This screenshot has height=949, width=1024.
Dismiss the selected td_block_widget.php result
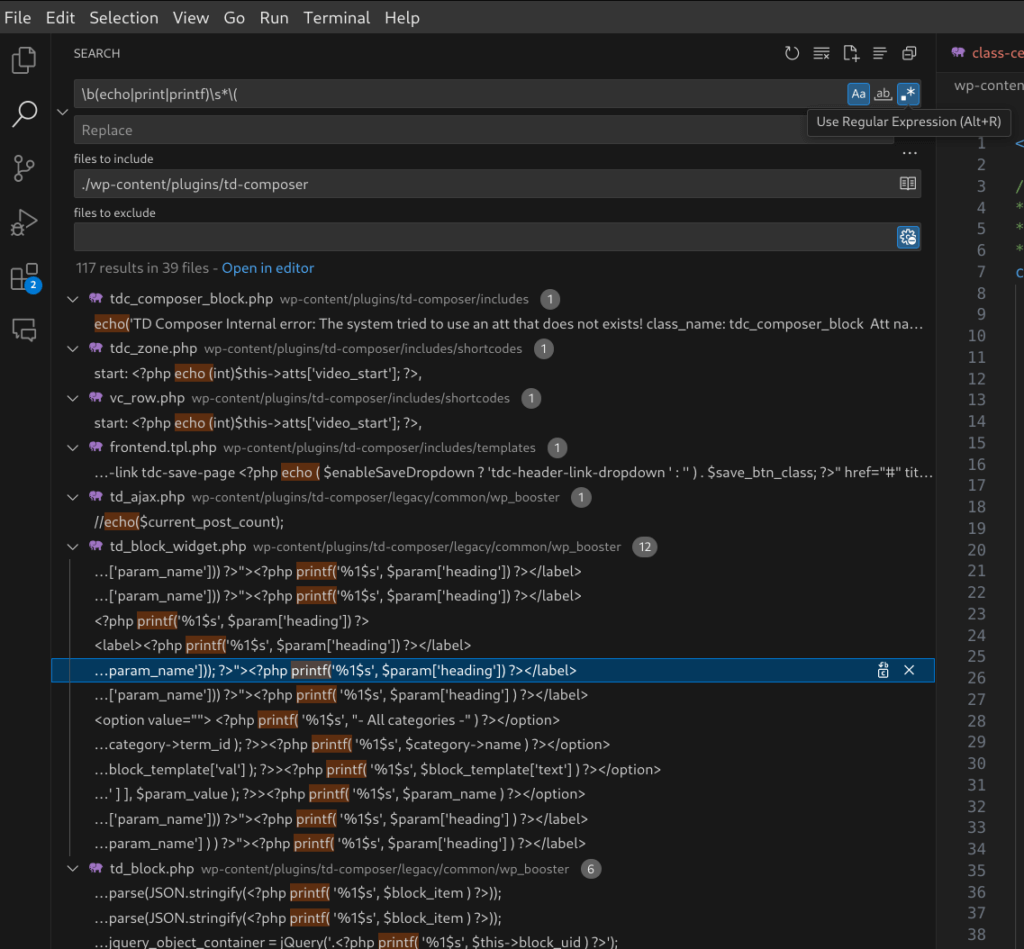[908, 670]
